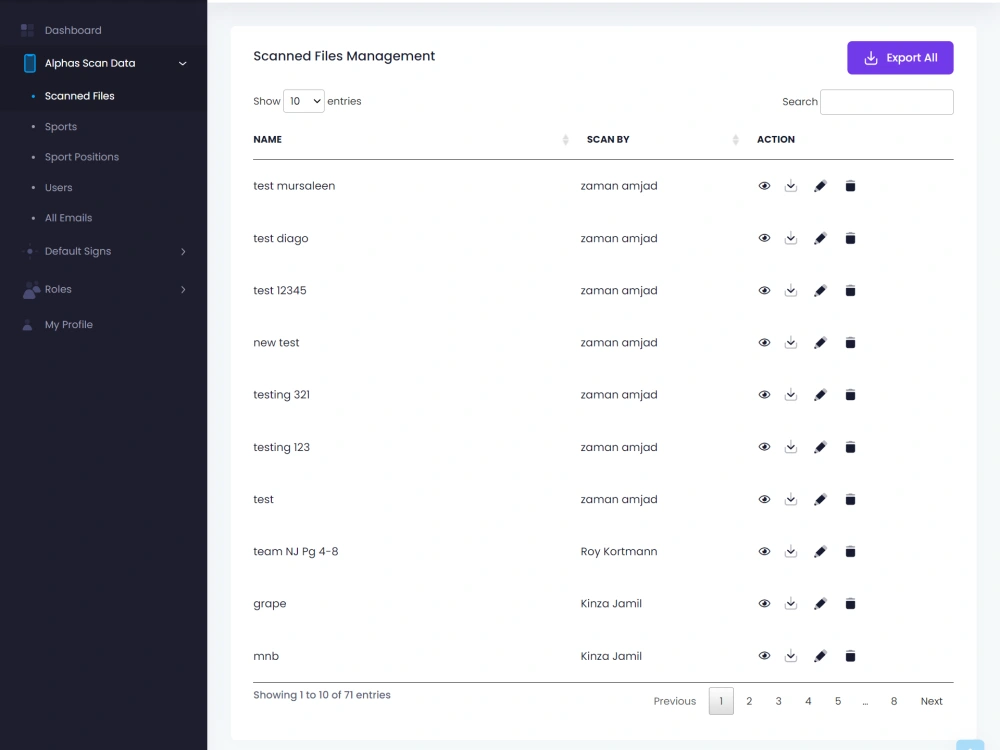Delete the test mursaleen entry
This screenshot has width=1000, height=750.
pyautogui.click(x=850, y=186)
